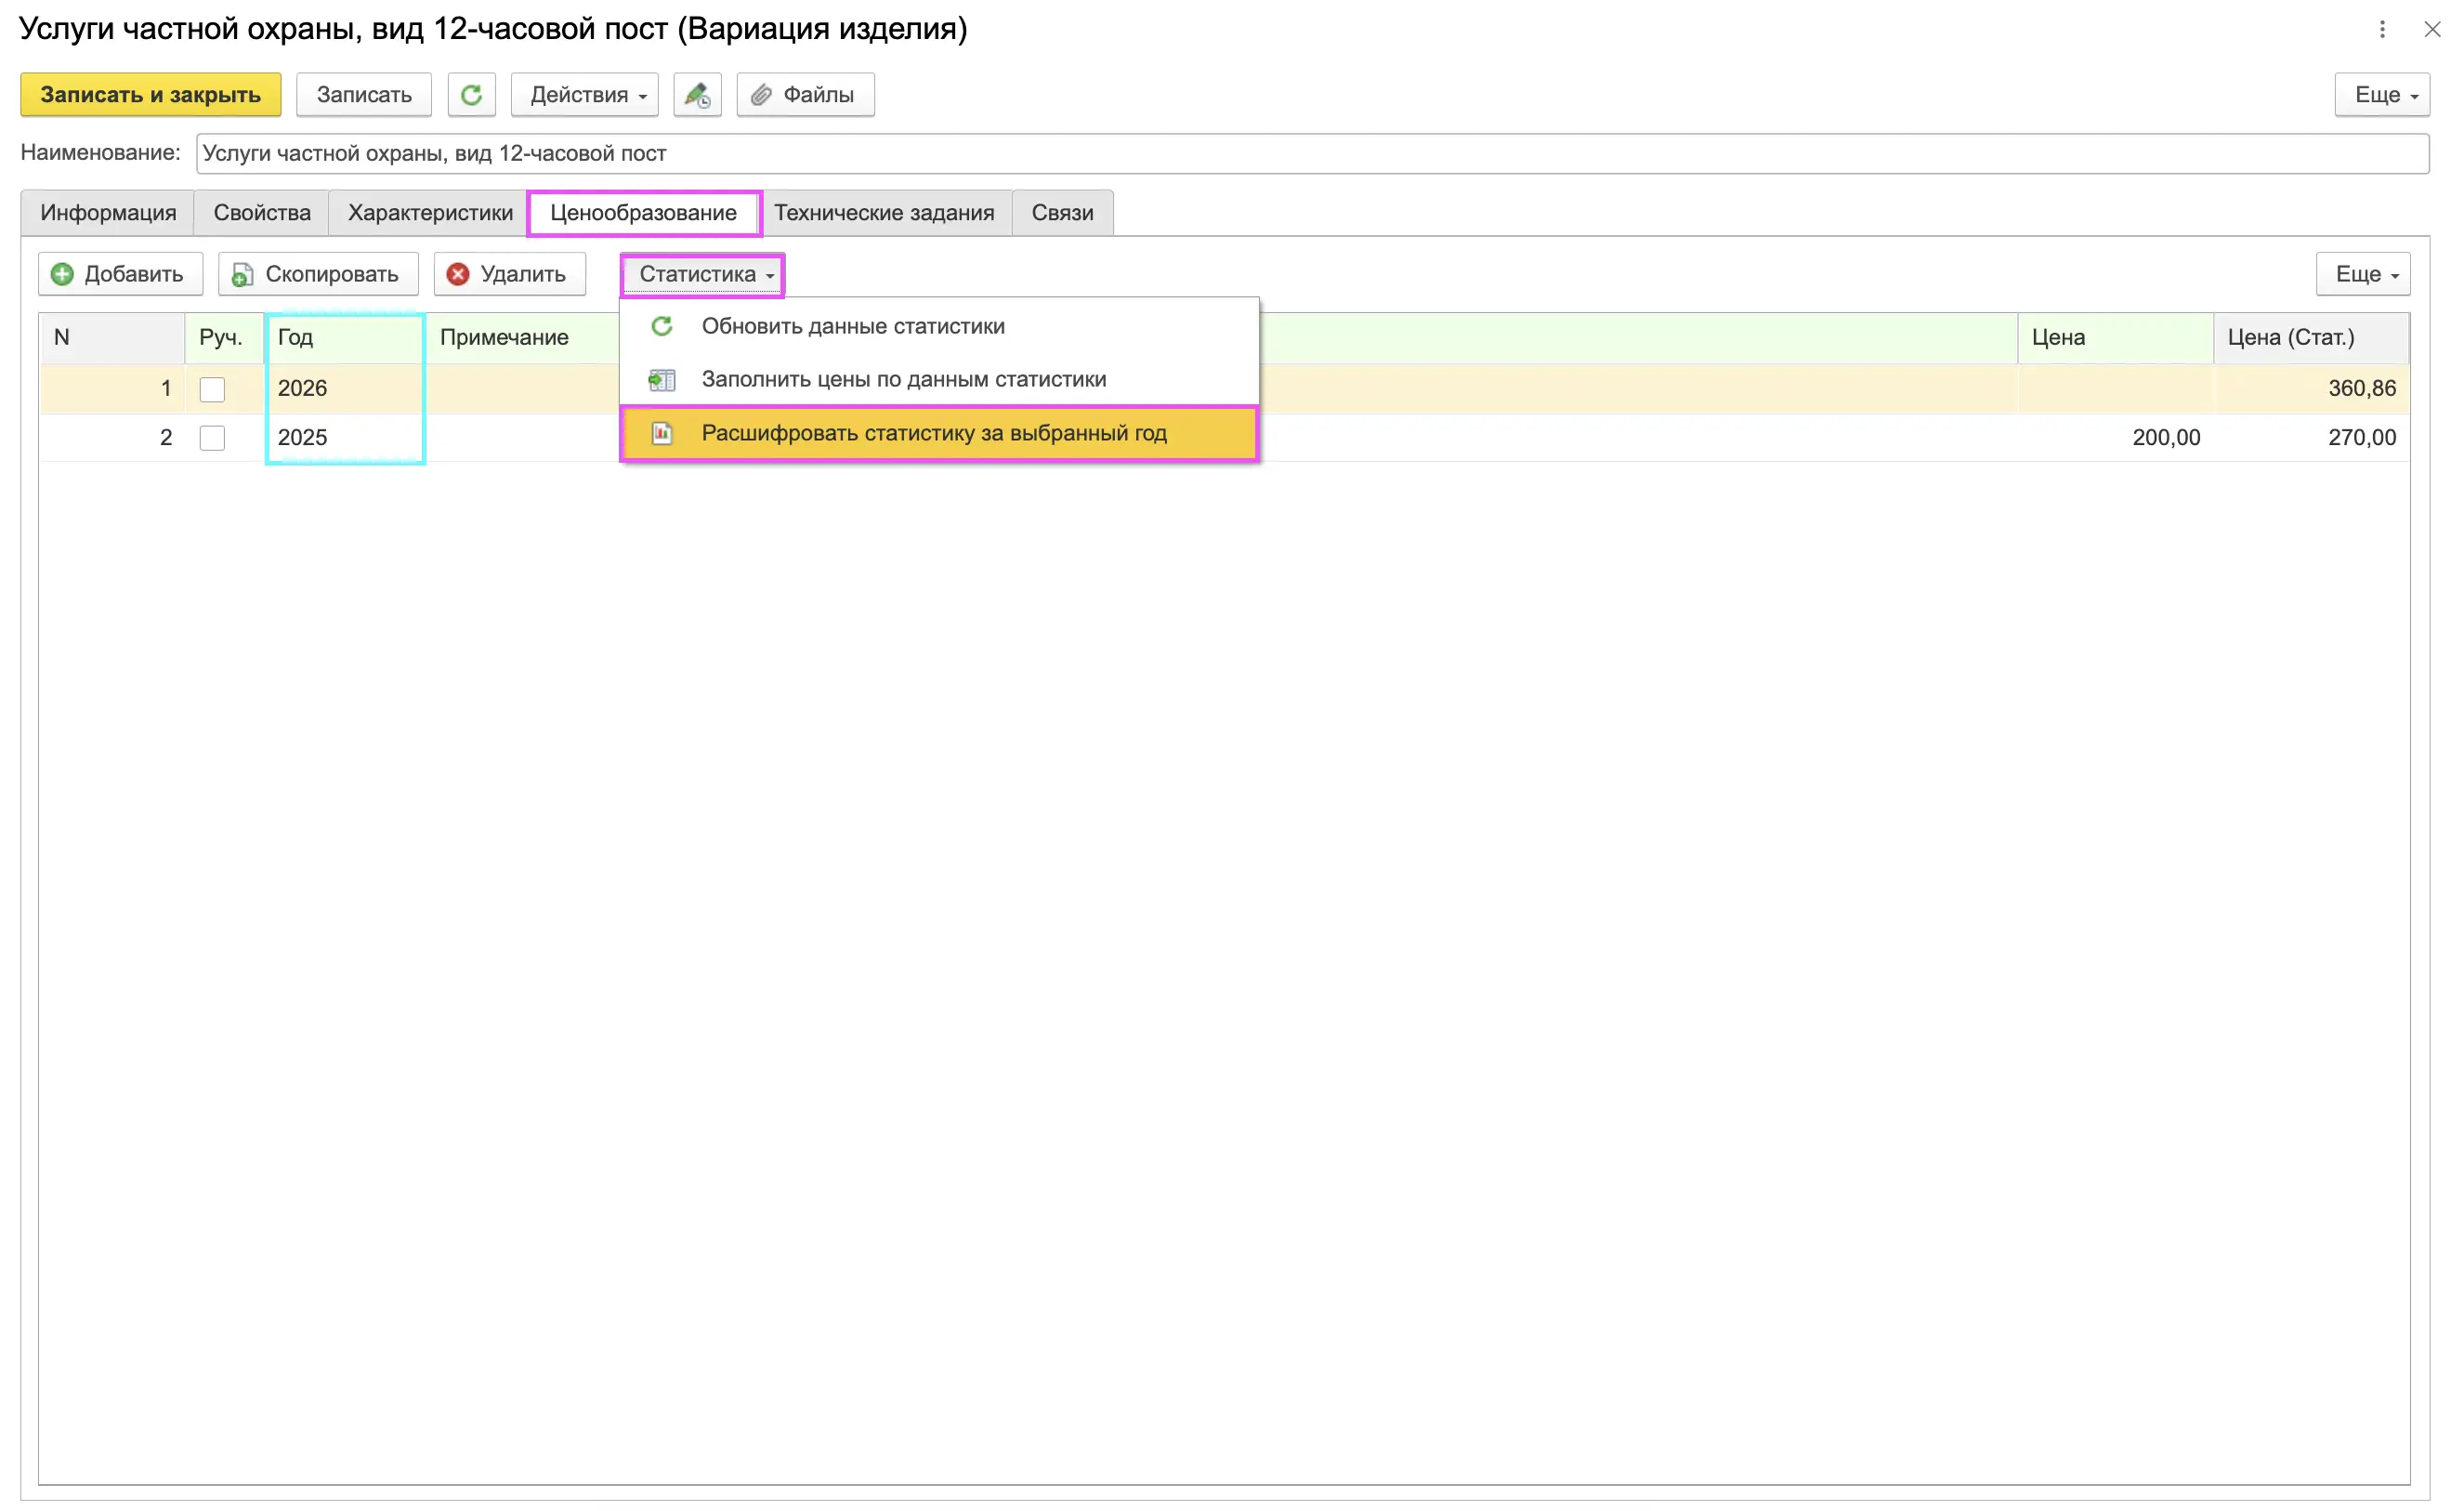Viewport: 2464px width, 1511px height.
Task: Click the green refresh icon in top toolbar
Action: tap(471, 95)
